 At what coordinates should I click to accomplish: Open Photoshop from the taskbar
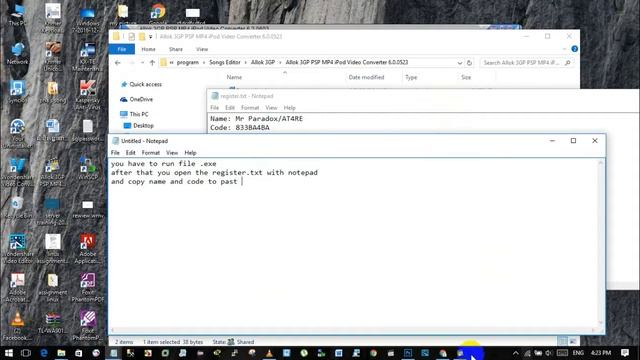point(408,353)
